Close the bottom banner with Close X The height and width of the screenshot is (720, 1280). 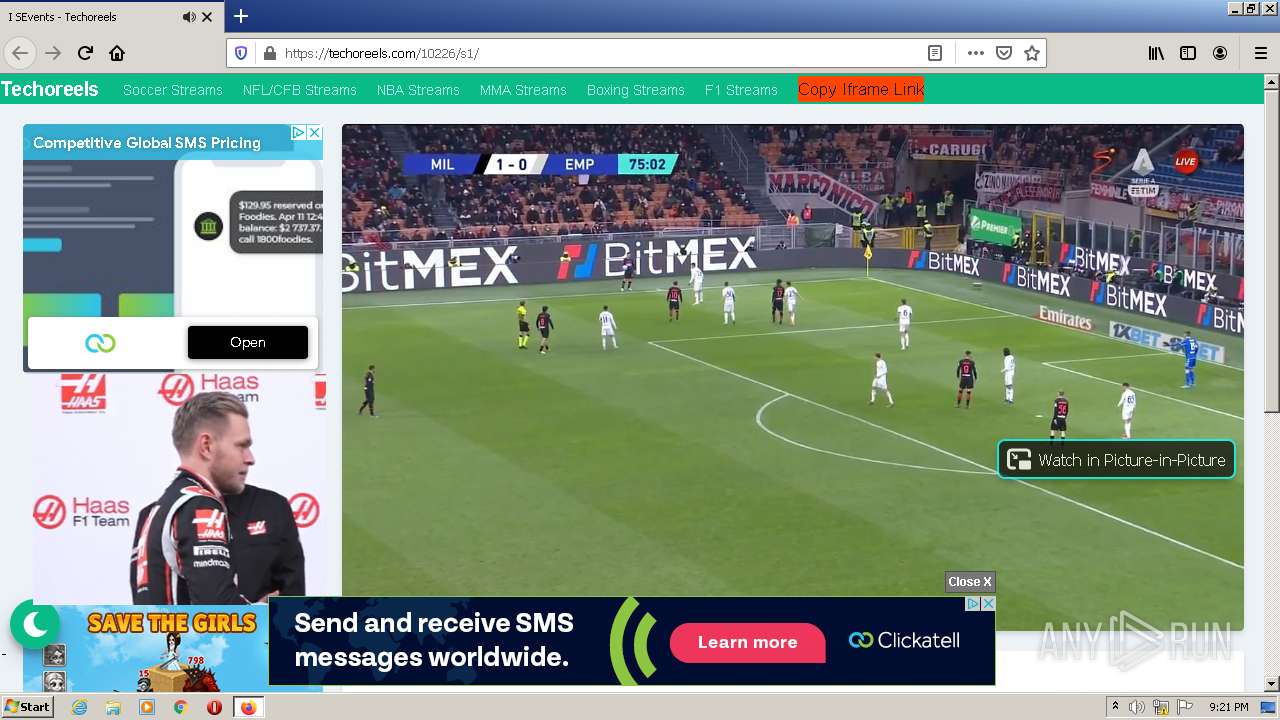tap(970, 582)
